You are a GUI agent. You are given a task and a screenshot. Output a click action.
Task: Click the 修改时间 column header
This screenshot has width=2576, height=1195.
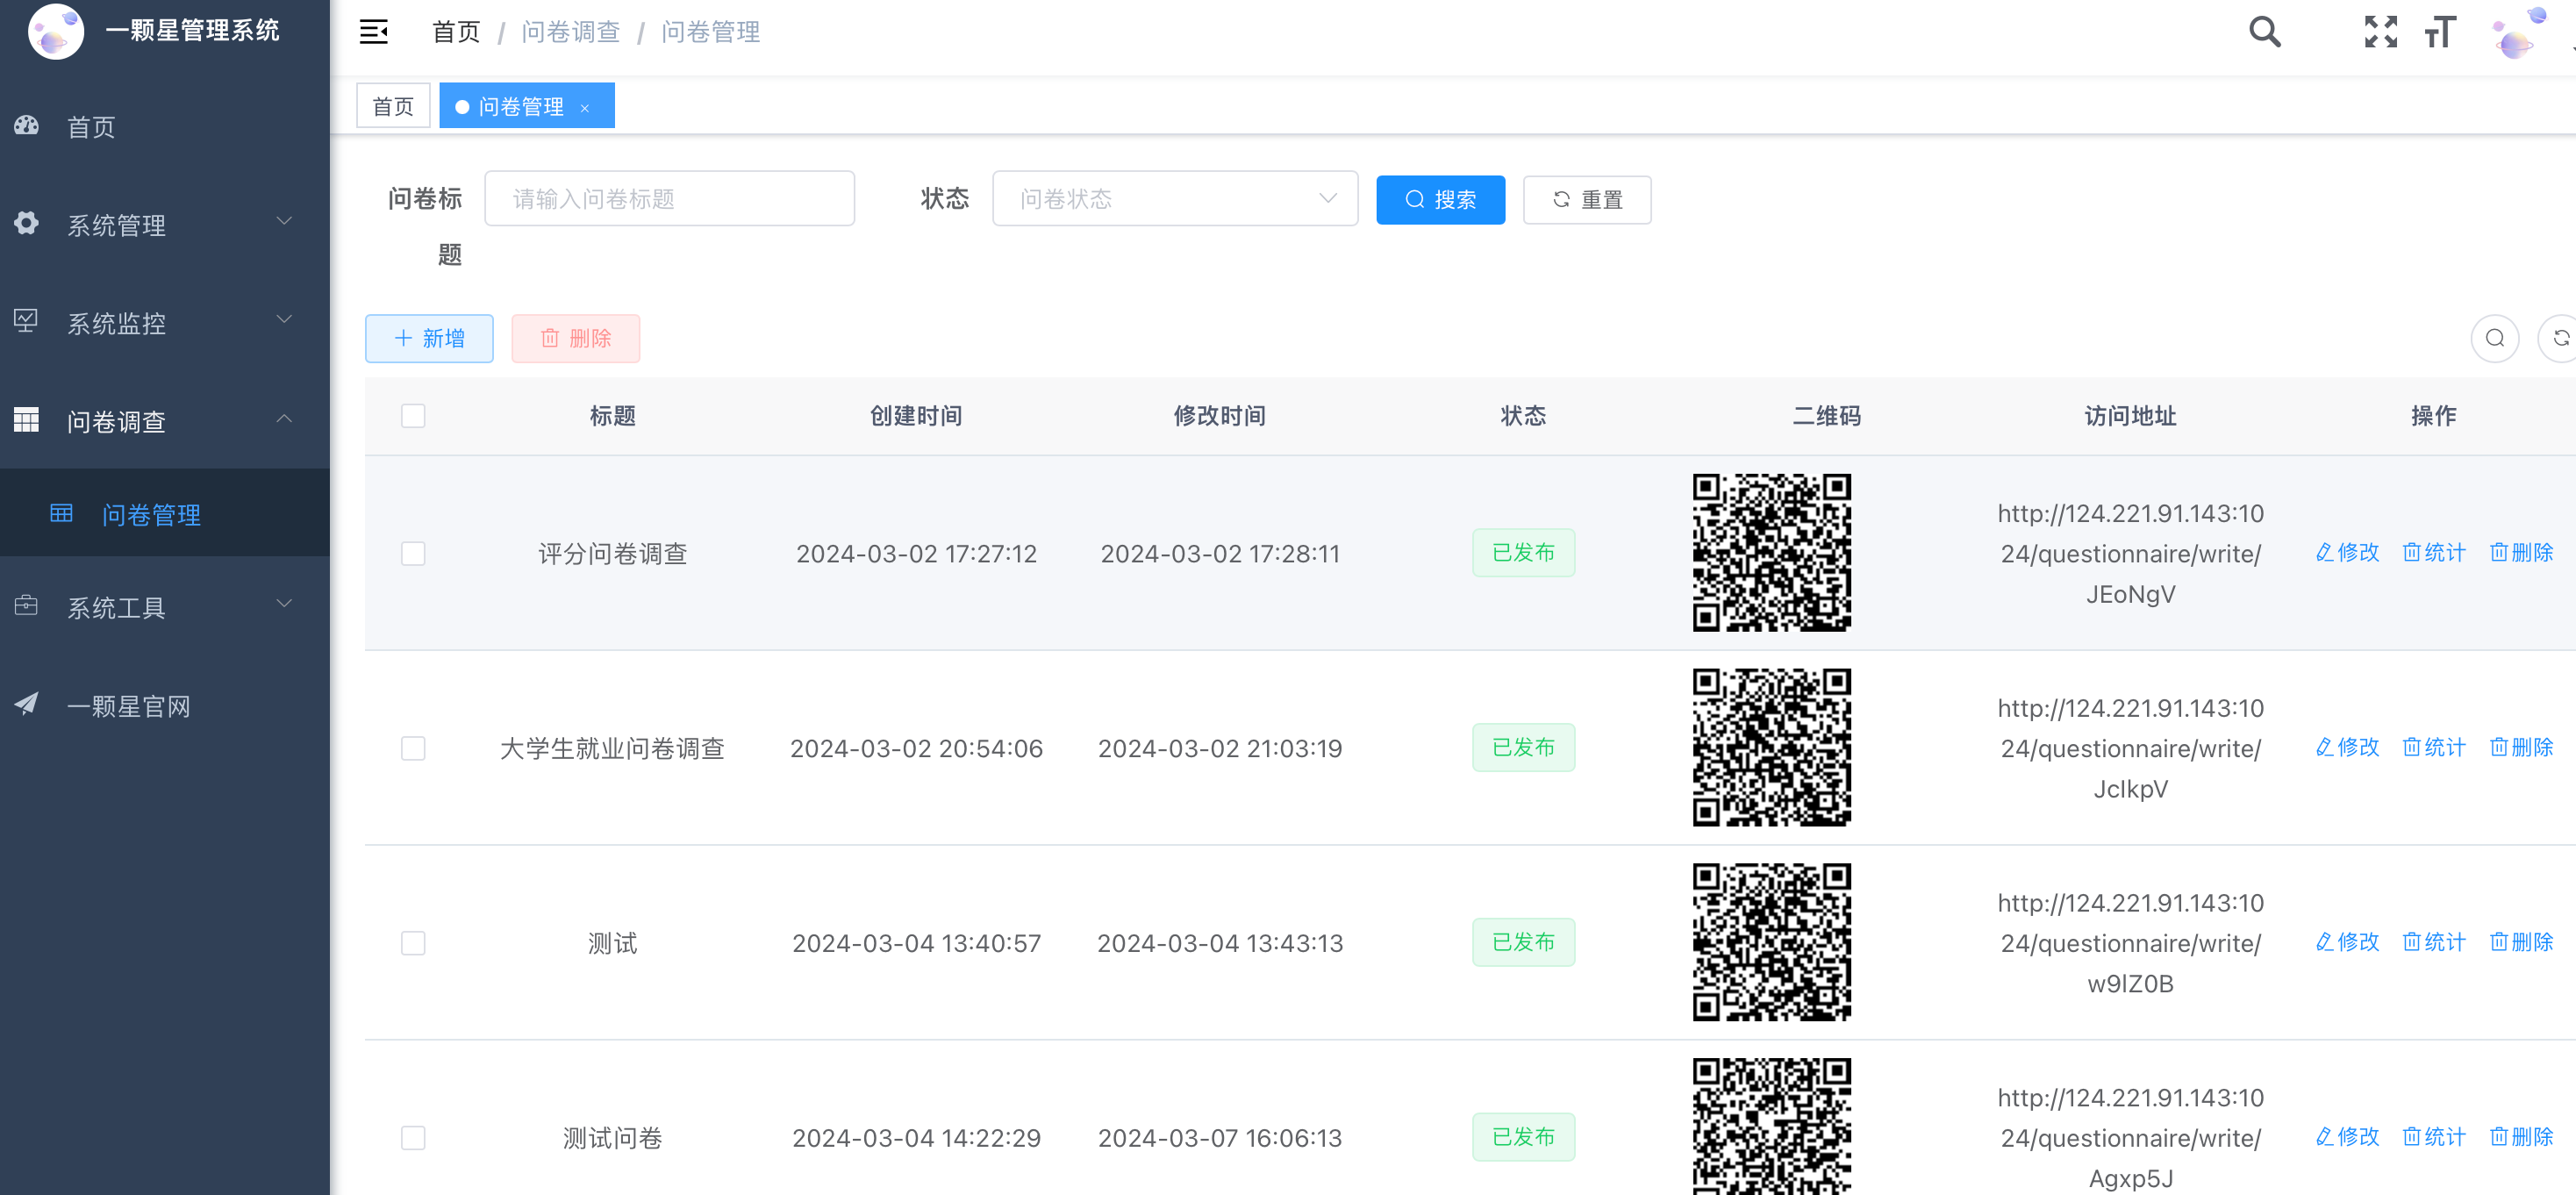(1219, 415)
